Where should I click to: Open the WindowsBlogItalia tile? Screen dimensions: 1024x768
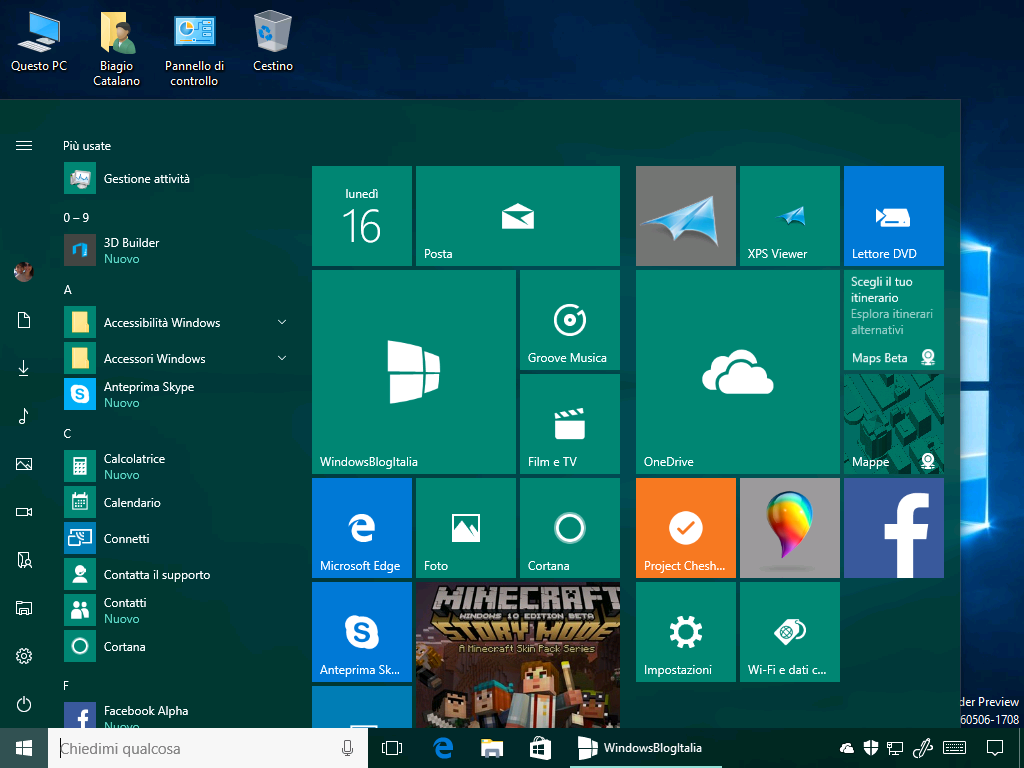tap(414, 372)
